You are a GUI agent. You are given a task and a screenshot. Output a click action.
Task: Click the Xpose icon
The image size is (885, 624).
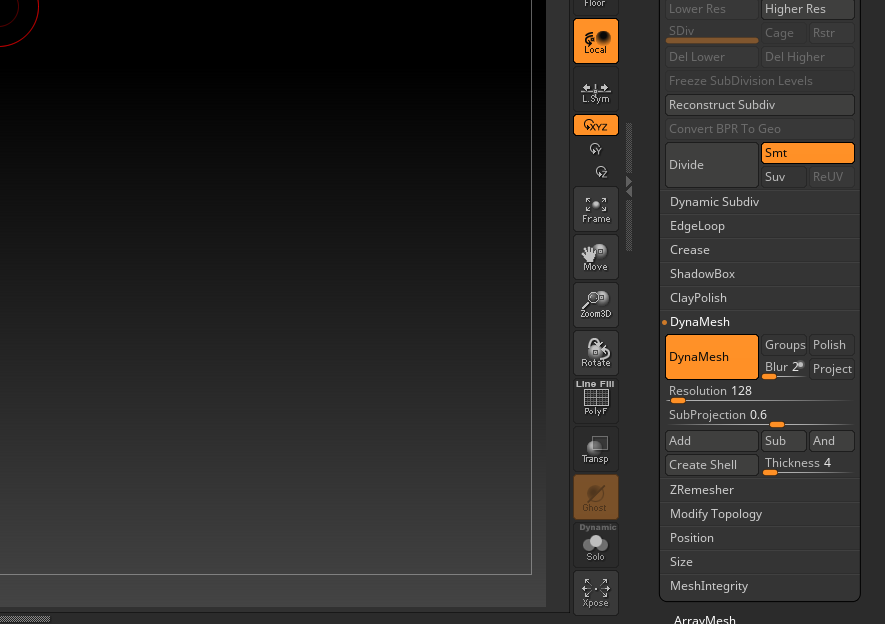(x=595, y=593)
